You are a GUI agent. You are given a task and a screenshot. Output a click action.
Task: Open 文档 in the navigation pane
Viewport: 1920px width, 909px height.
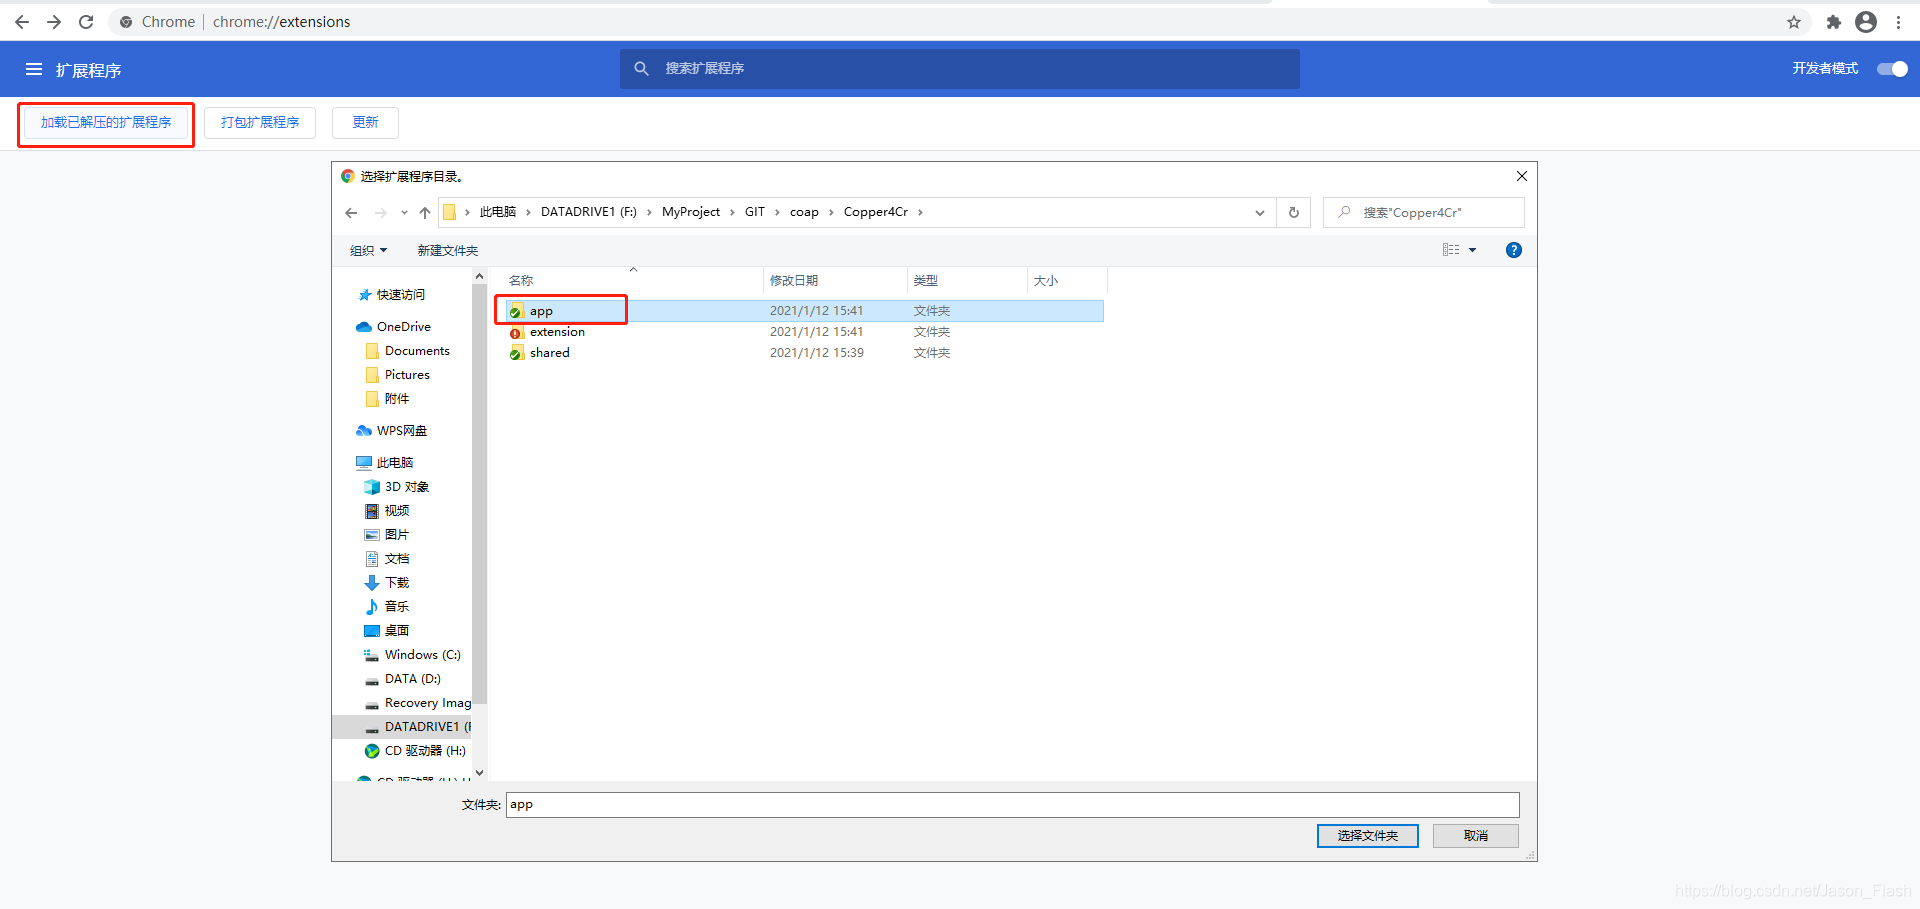pyautogui.click(x=397, y=559)
